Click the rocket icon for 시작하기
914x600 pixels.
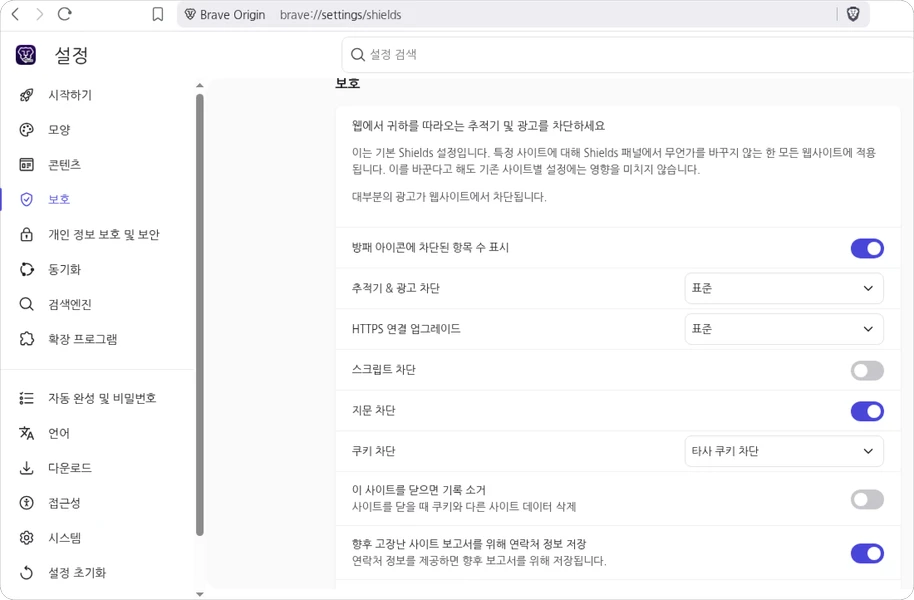27,95
